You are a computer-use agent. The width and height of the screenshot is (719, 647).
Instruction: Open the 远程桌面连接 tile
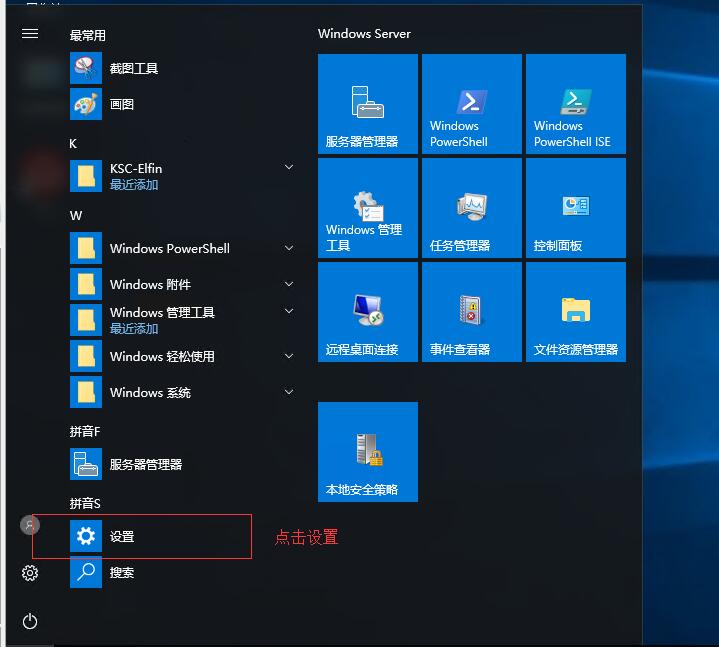click(368, 312)
